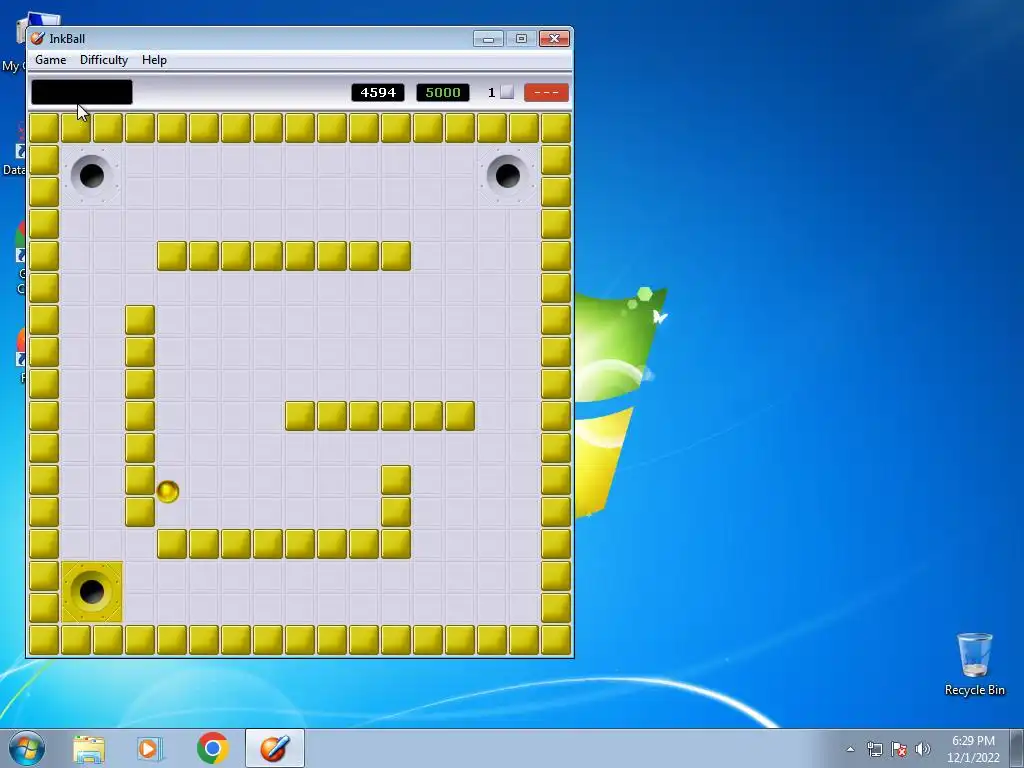Click the volume speaker icon in the tray
The height and width of the screenshot is (768, 1024).
[923, 749]
